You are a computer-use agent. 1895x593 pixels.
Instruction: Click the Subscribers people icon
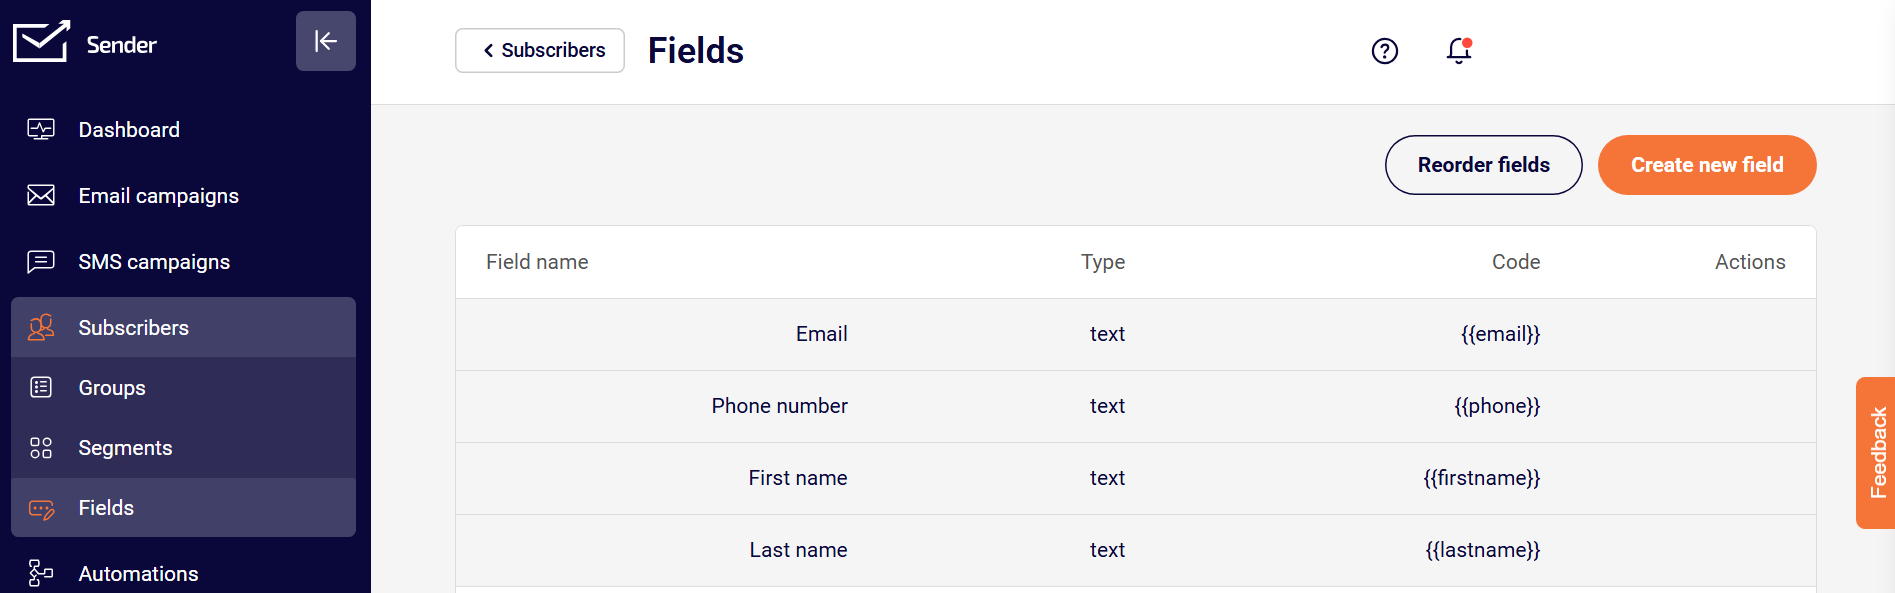41,328
